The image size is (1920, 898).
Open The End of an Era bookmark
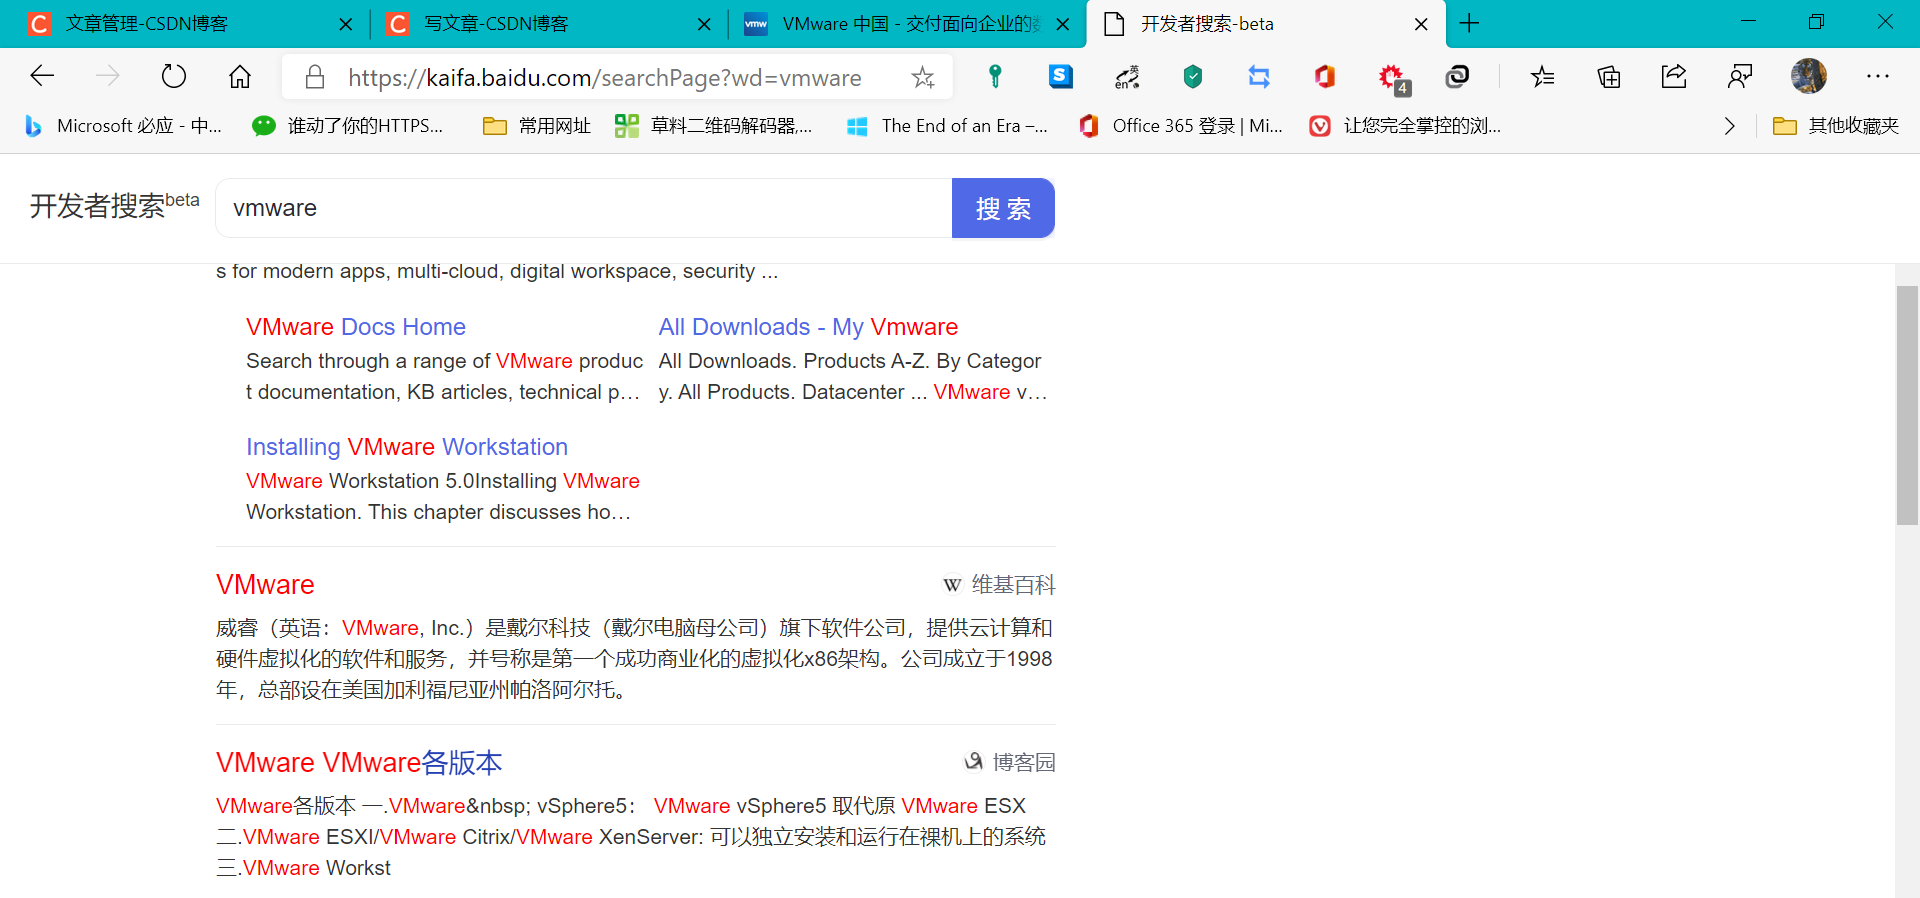tap(947, 126)
